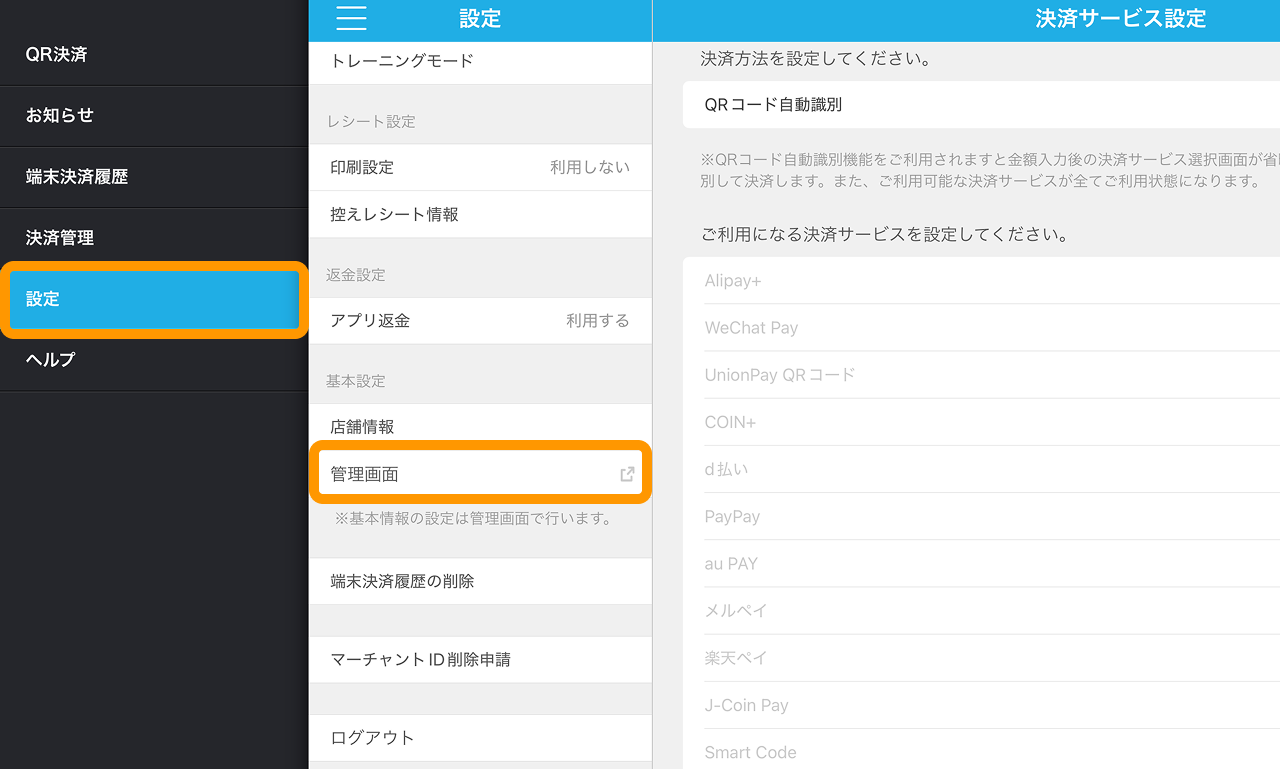Viewport: 1280px width, 769px height.
Task: Select the highlighted 設定 sidebar item
Action: (150, 299)
